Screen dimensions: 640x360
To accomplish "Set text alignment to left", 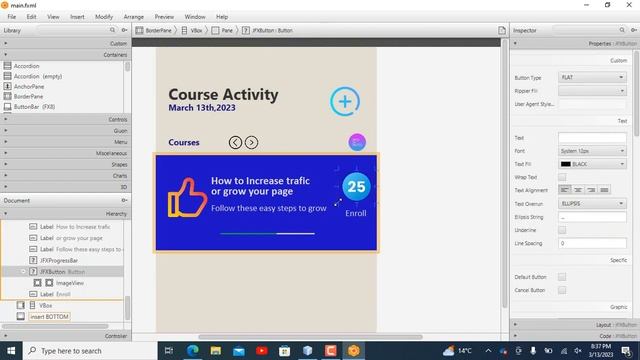I will [x=565, y=190].
